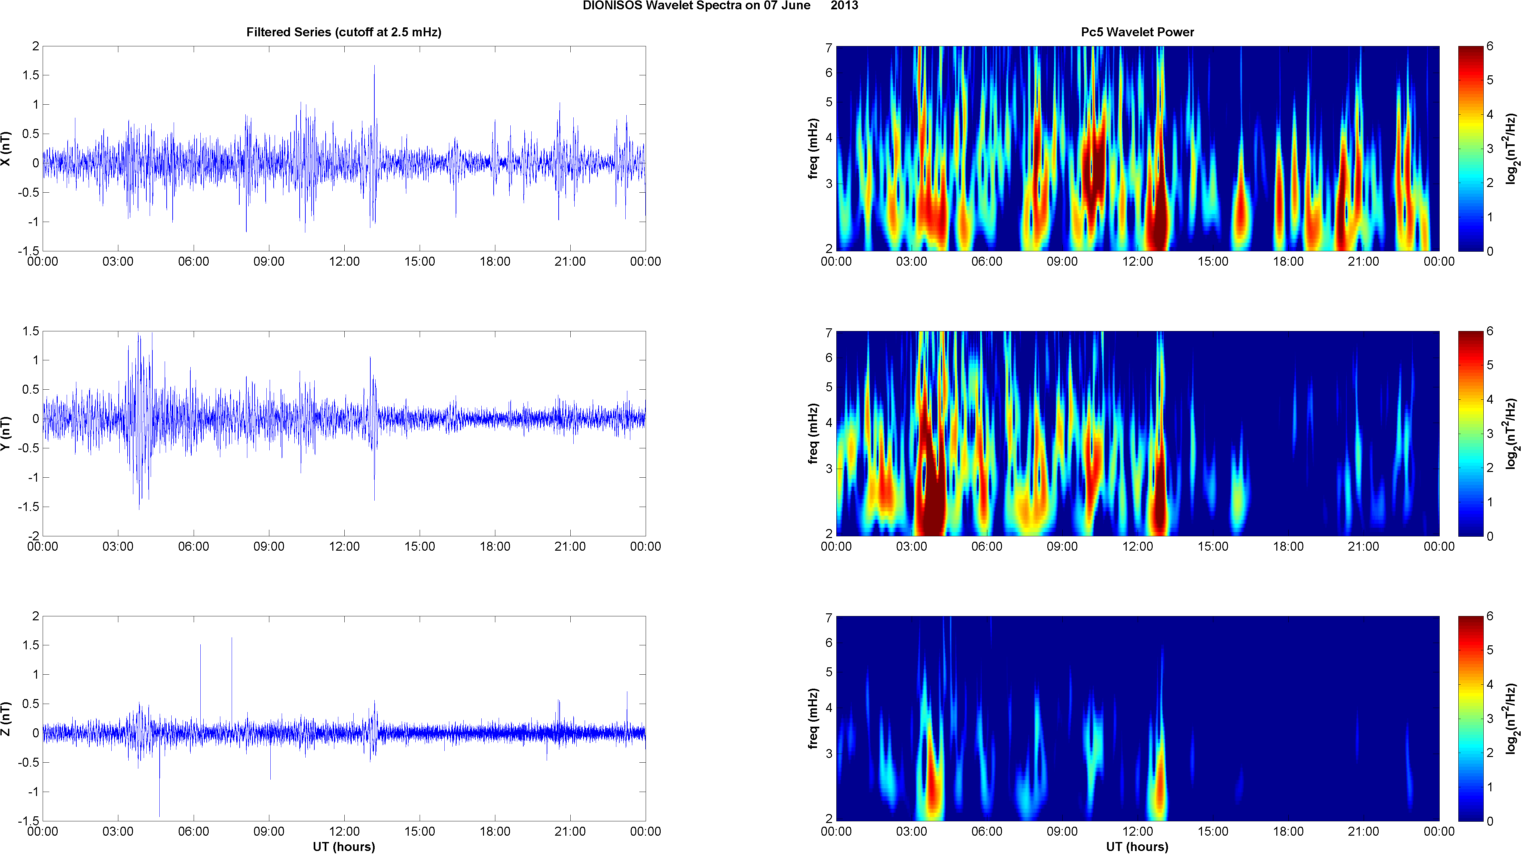
Task: Click the 'X (nT)' axis label
Action: [x=6, y=148]
